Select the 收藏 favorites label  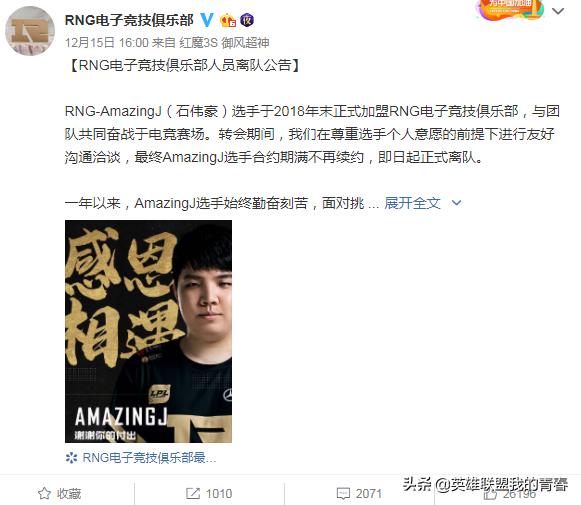pos(69,494)
